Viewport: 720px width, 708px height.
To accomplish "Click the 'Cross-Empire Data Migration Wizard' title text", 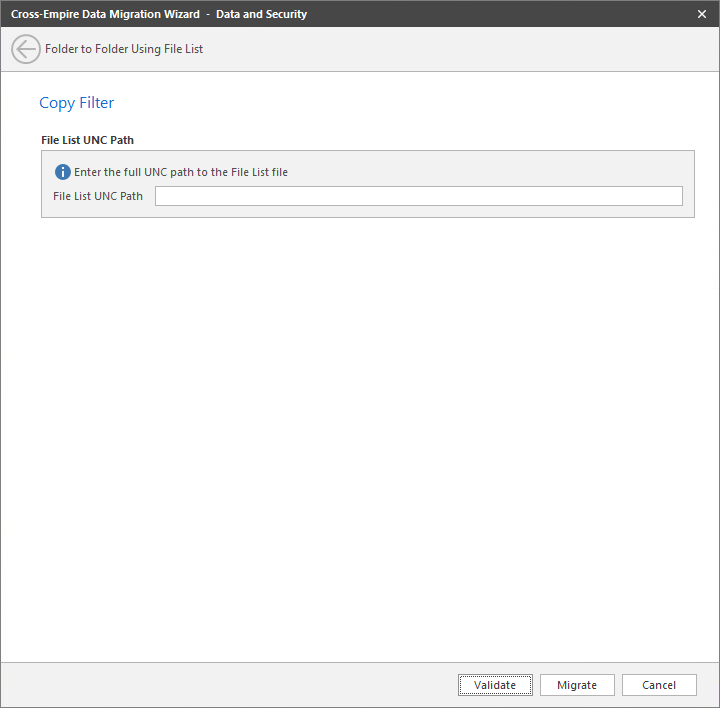I will tap(105, 14).
